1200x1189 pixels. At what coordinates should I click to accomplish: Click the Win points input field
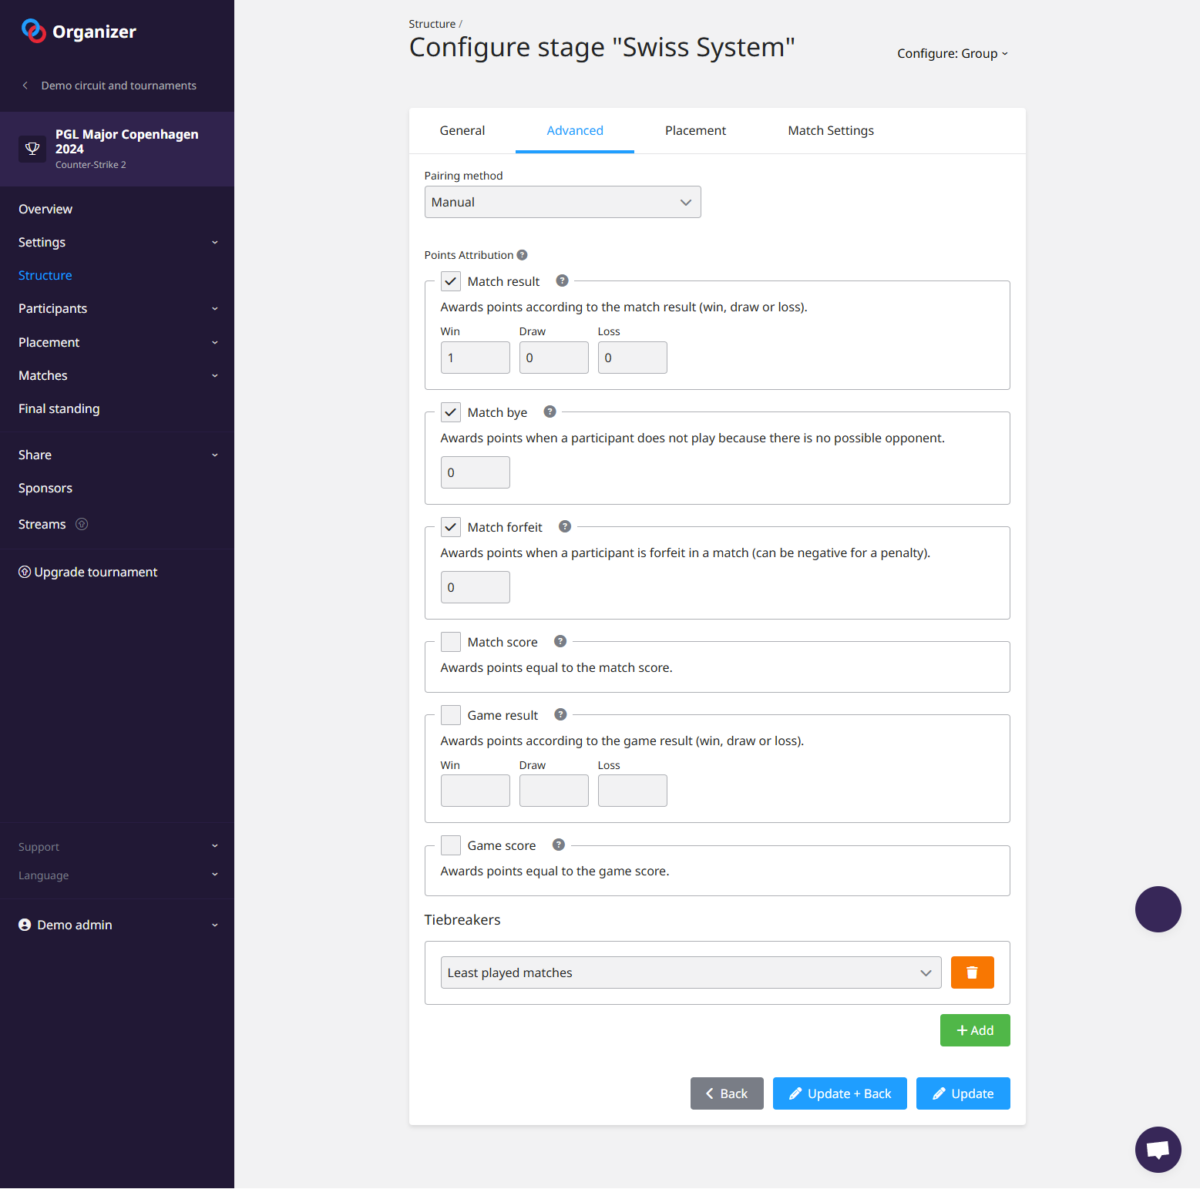click(474, 357)
